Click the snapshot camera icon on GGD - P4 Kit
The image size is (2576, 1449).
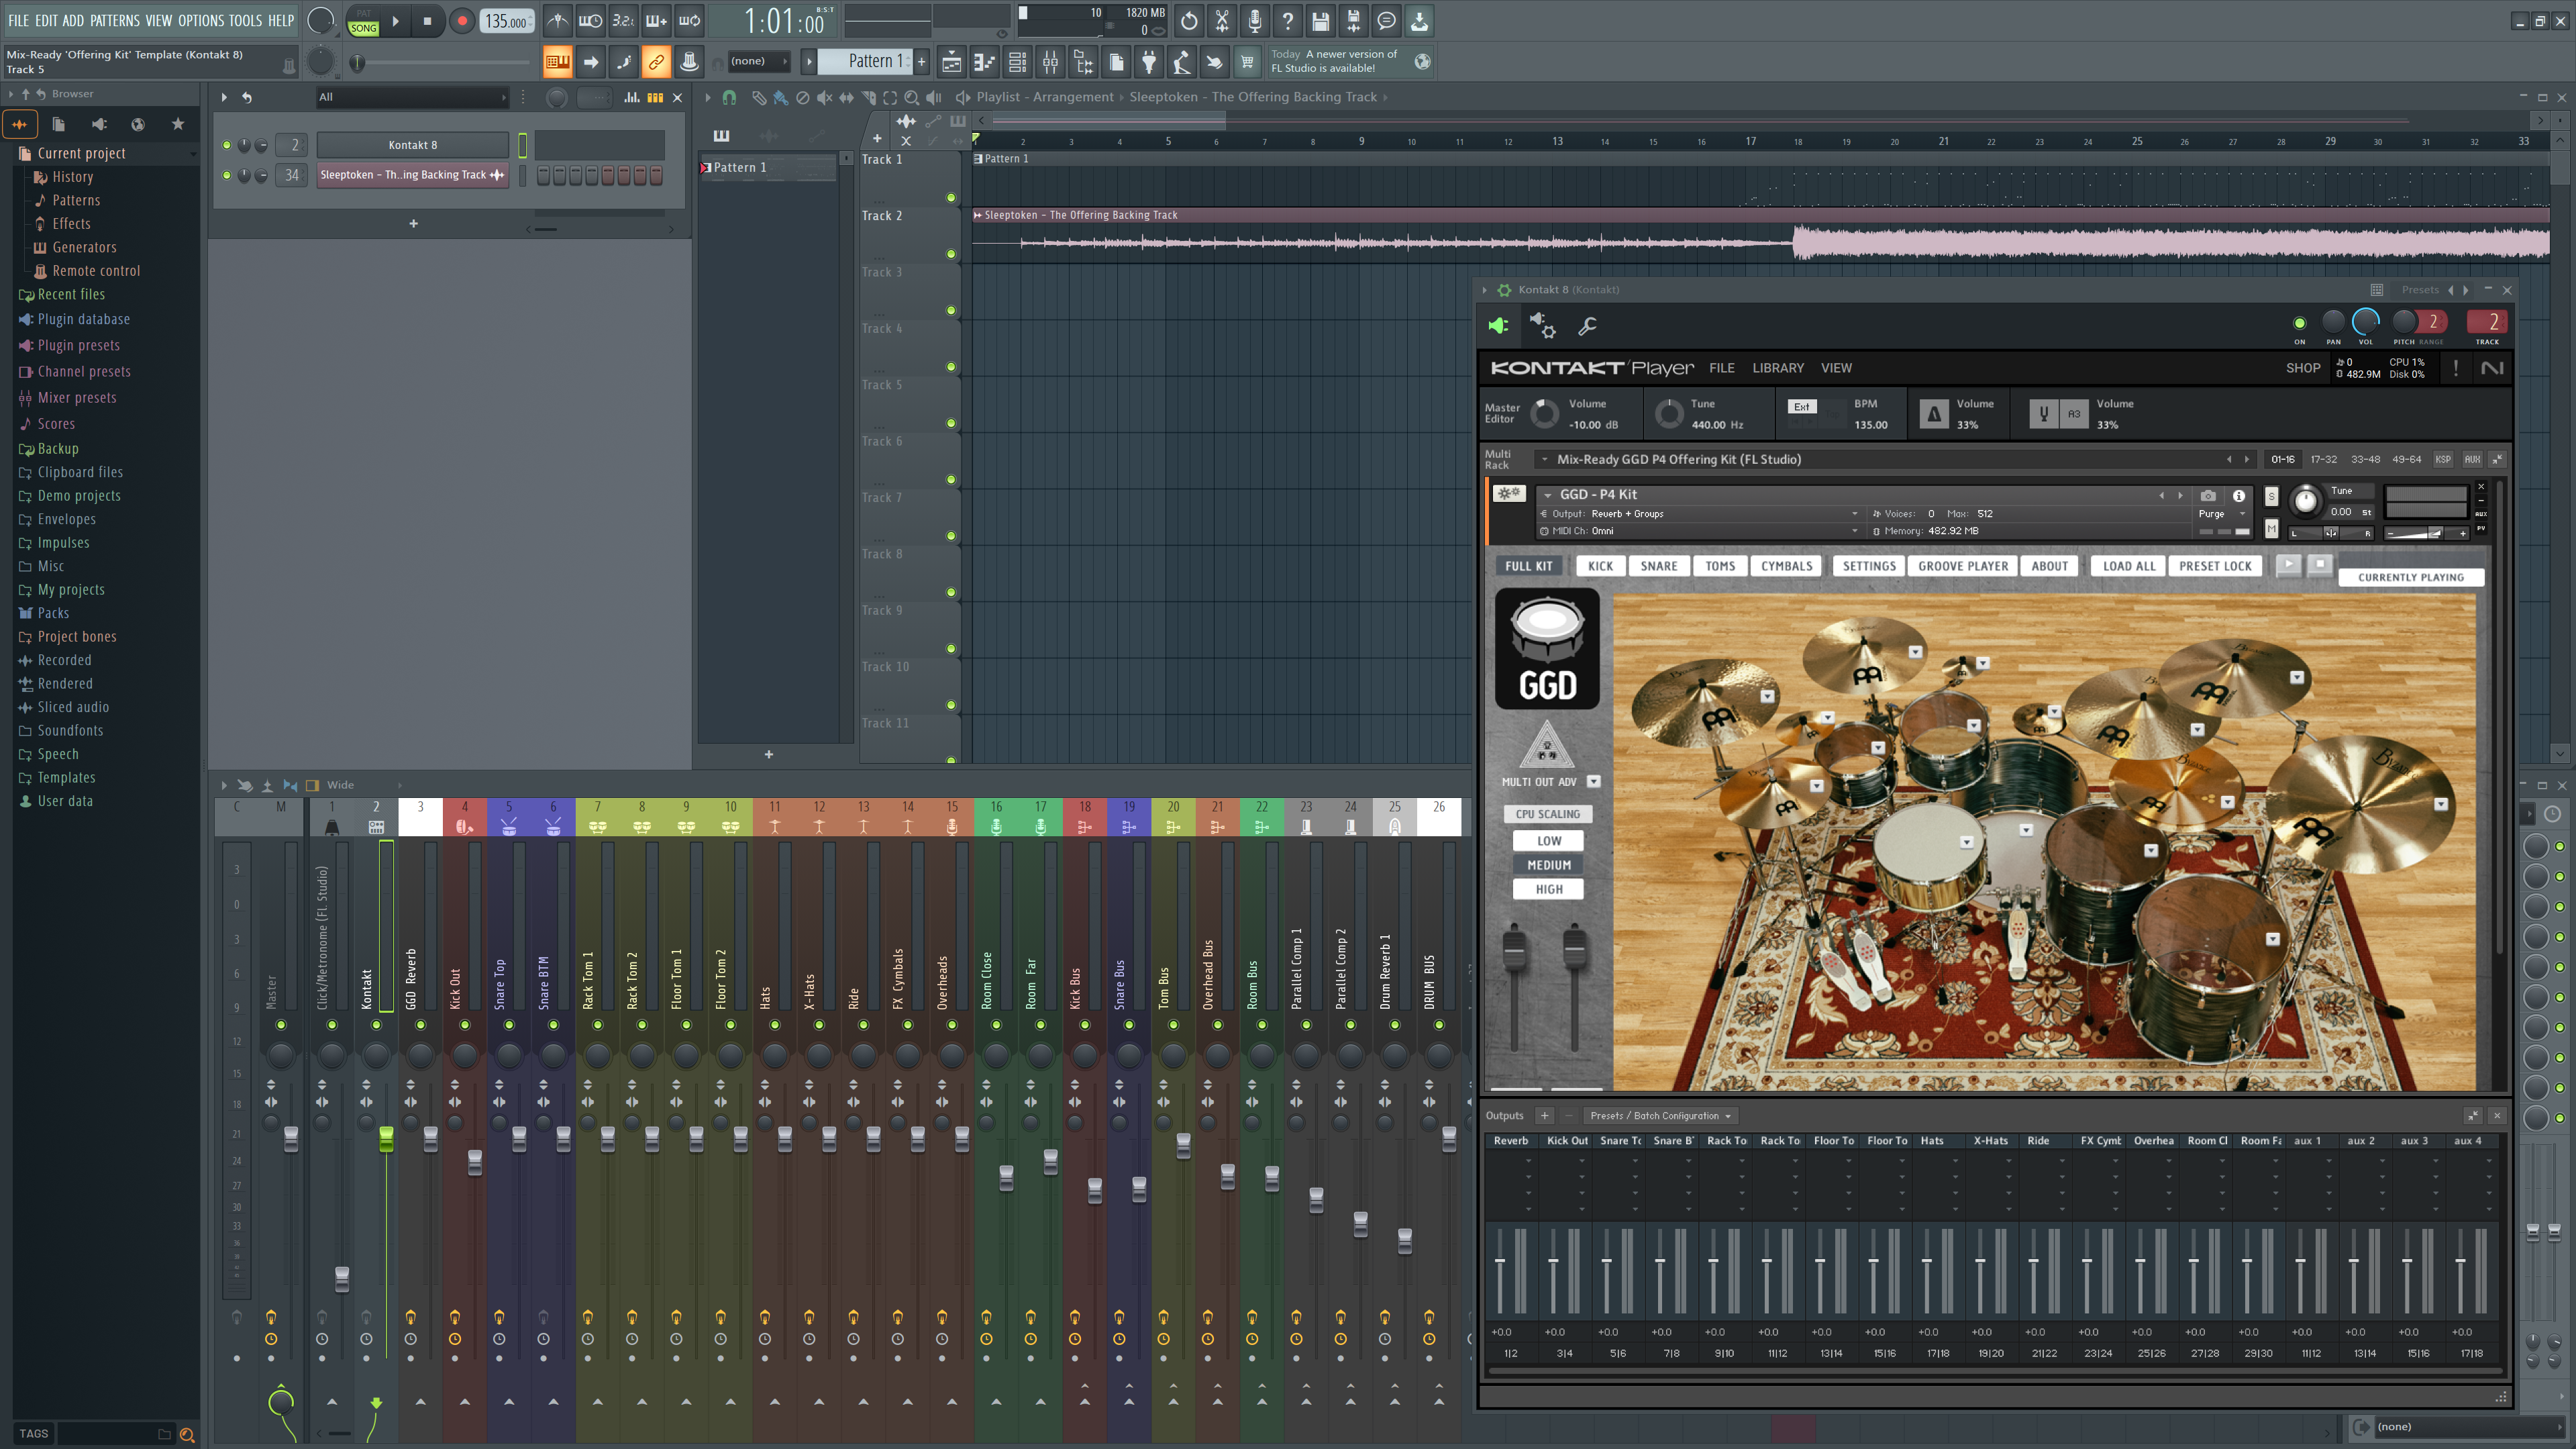click(2208, 496)
